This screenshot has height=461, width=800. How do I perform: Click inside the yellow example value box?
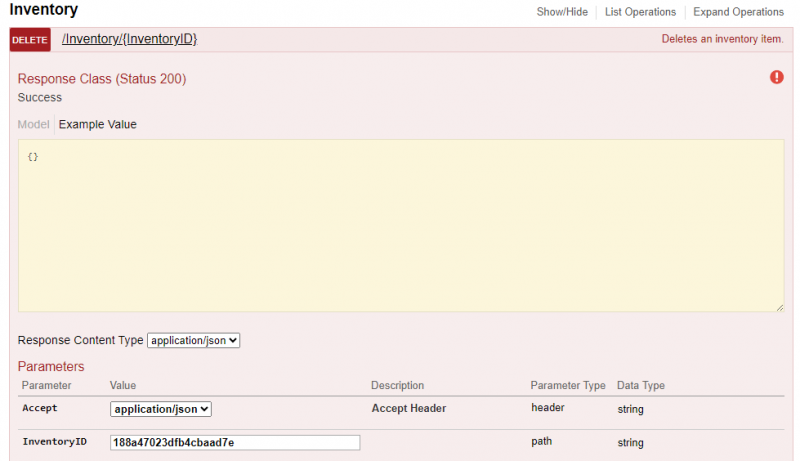coord(400,225)
